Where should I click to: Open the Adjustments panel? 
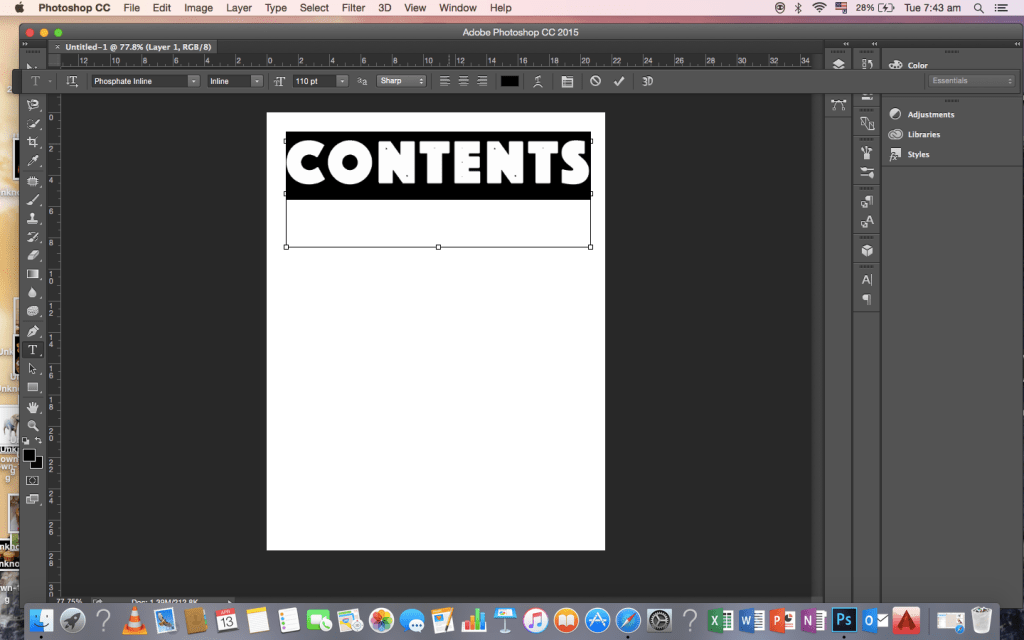[930, 115]
